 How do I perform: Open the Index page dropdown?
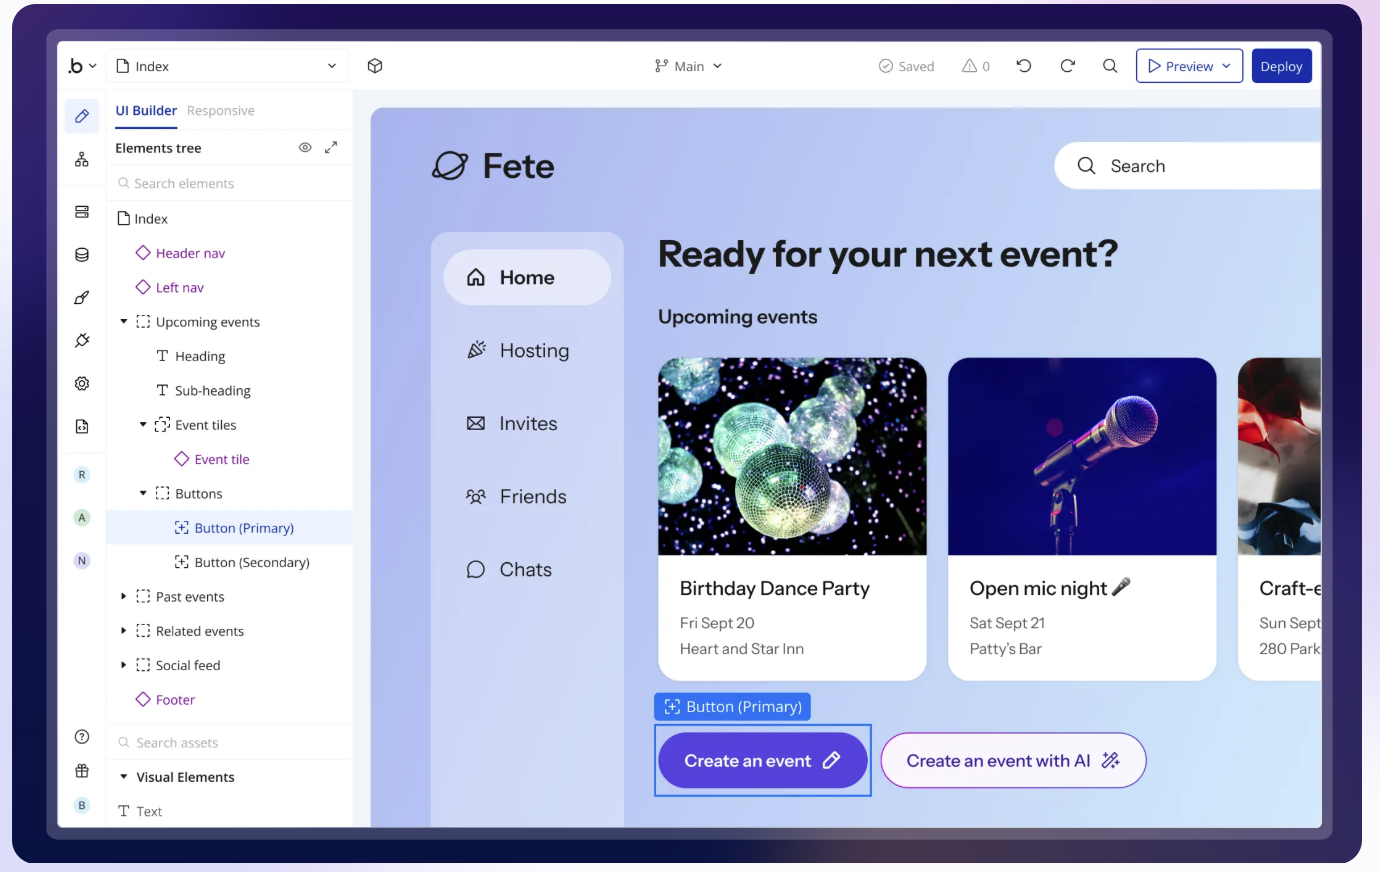tap(227, 66)
